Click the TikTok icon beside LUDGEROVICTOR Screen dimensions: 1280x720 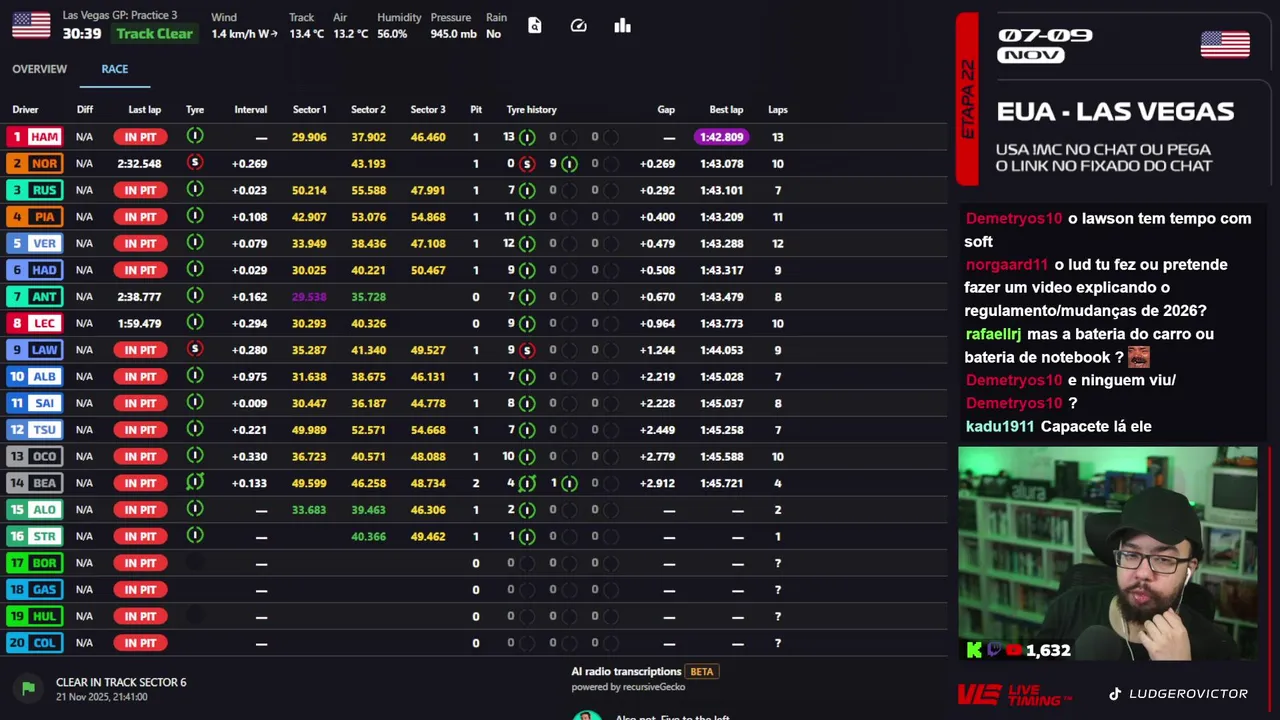point(1115,693)
